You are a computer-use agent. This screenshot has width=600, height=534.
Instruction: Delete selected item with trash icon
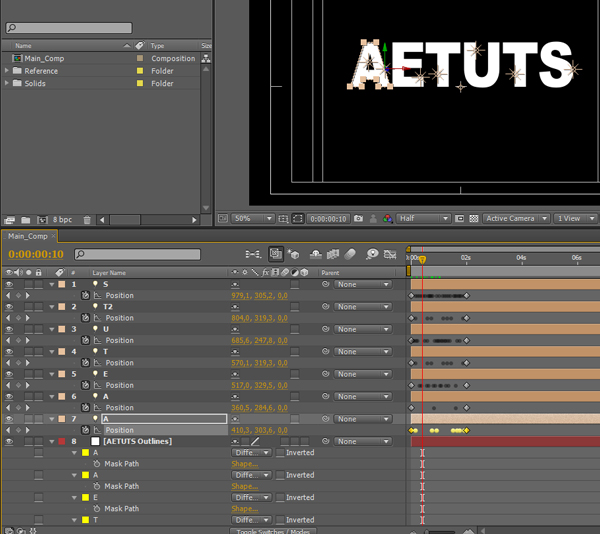pos(87,220)
